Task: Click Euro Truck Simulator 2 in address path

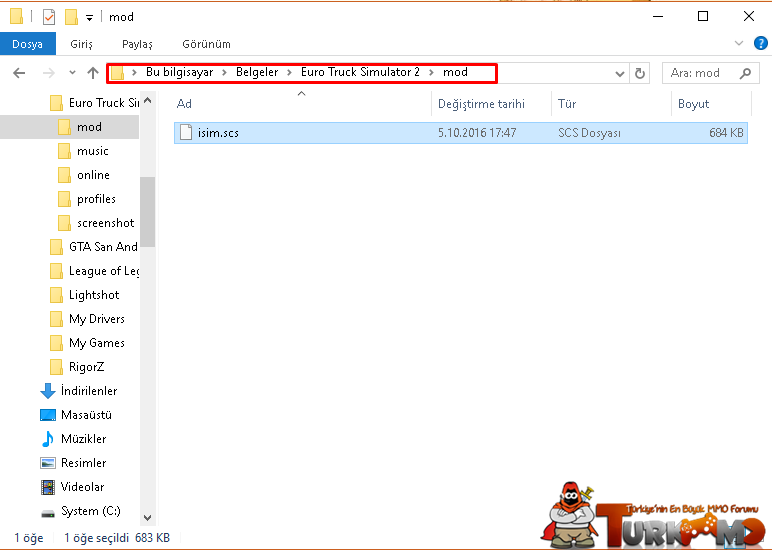Action: point(360,72)
